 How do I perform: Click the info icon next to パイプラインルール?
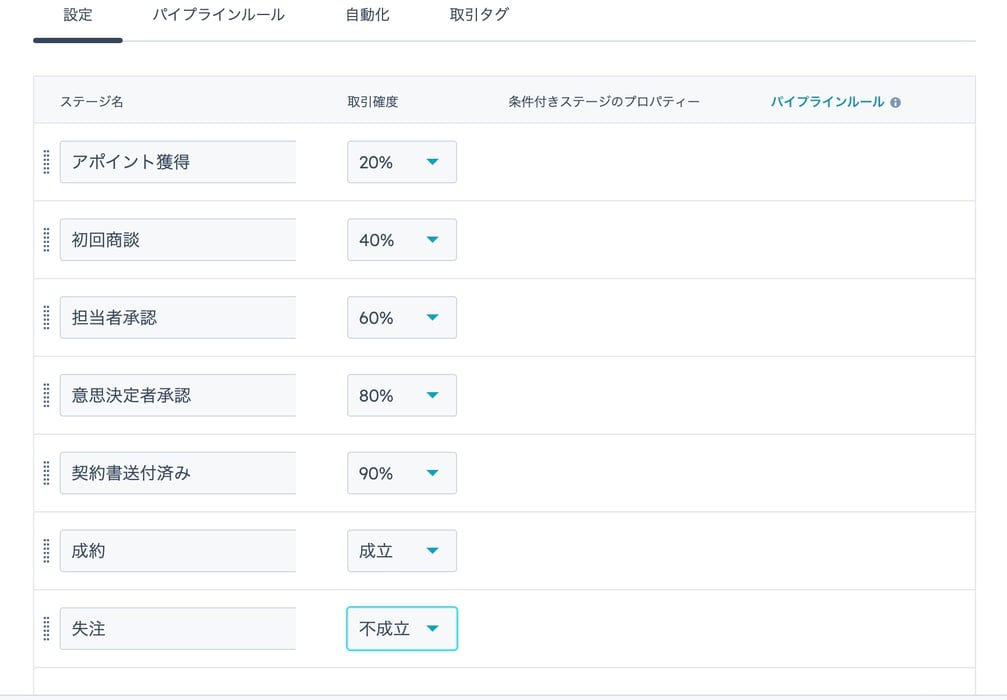point(896,101)
